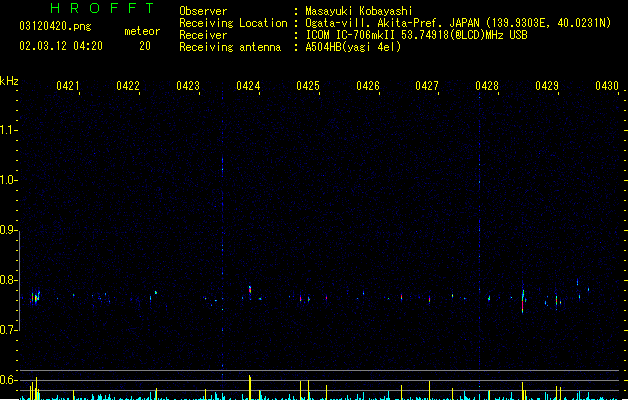Screen dimensions: 629x400
Task: Click the meteor count value 20
Action: pyautogui.click(x=145, y=46)
